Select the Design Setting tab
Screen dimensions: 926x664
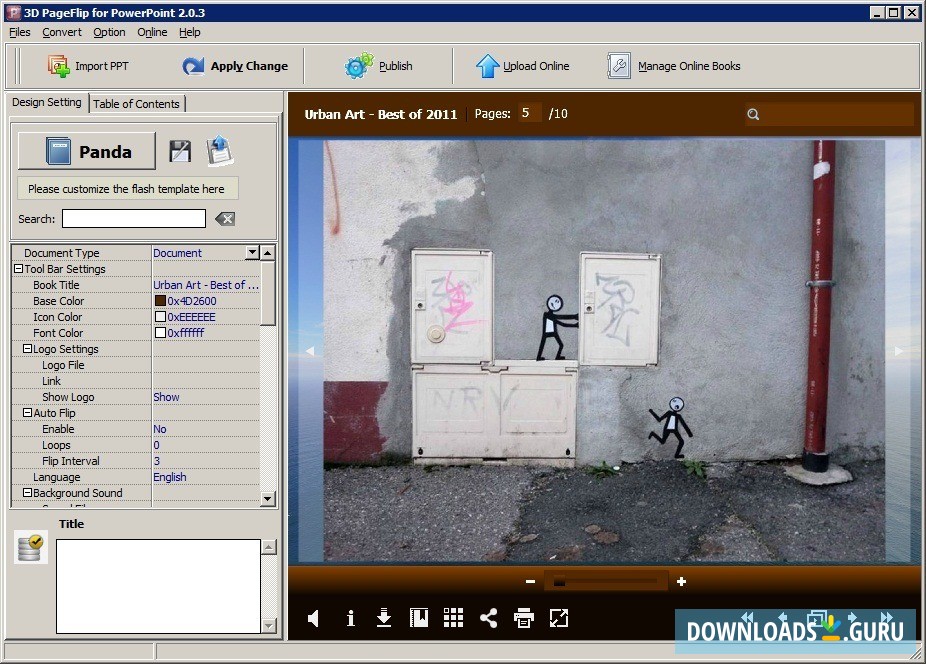coord(47,102)
